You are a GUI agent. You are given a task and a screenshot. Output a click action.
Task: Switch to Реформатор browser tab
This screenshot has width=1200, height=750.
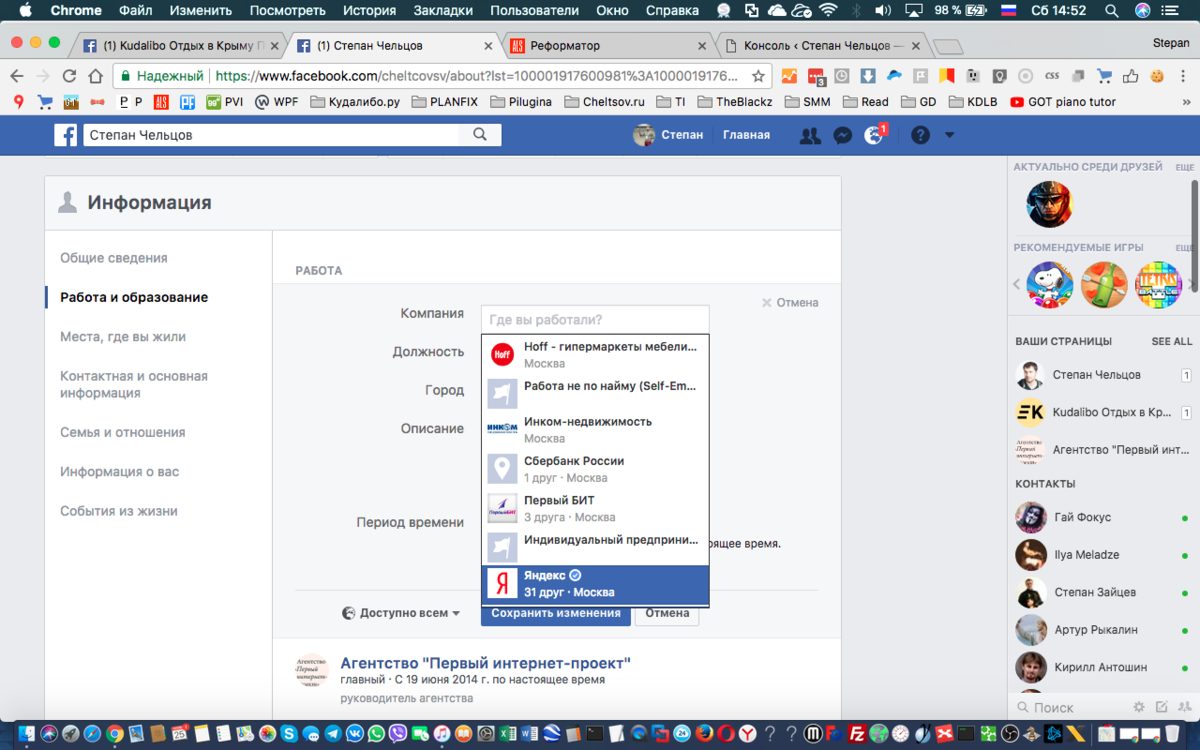(606, 46)
